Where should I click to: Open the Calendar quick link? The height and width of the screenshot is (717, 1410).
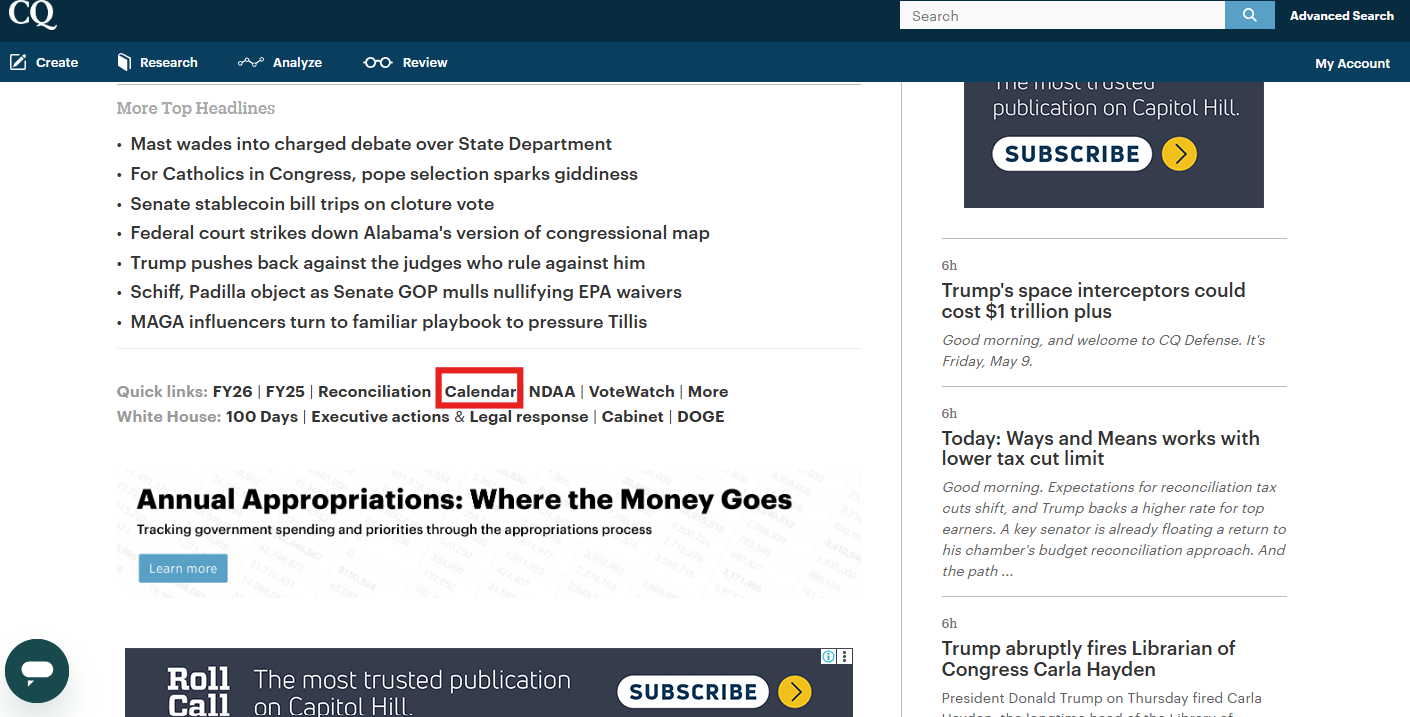click(x=480, y=392)
